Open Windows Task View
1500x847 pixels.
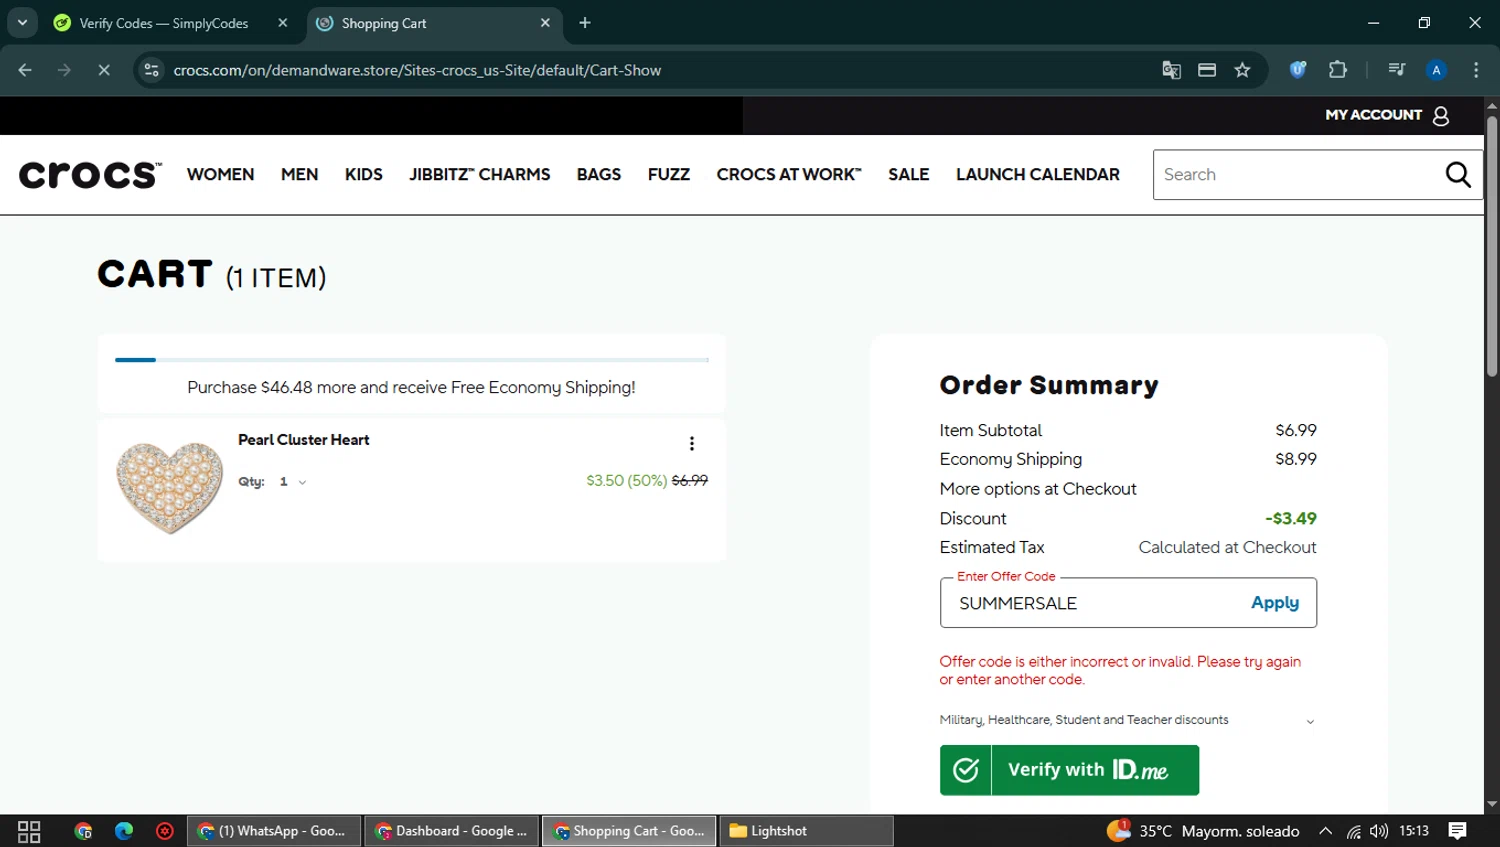pyautogui.click(x=29, y=831)
